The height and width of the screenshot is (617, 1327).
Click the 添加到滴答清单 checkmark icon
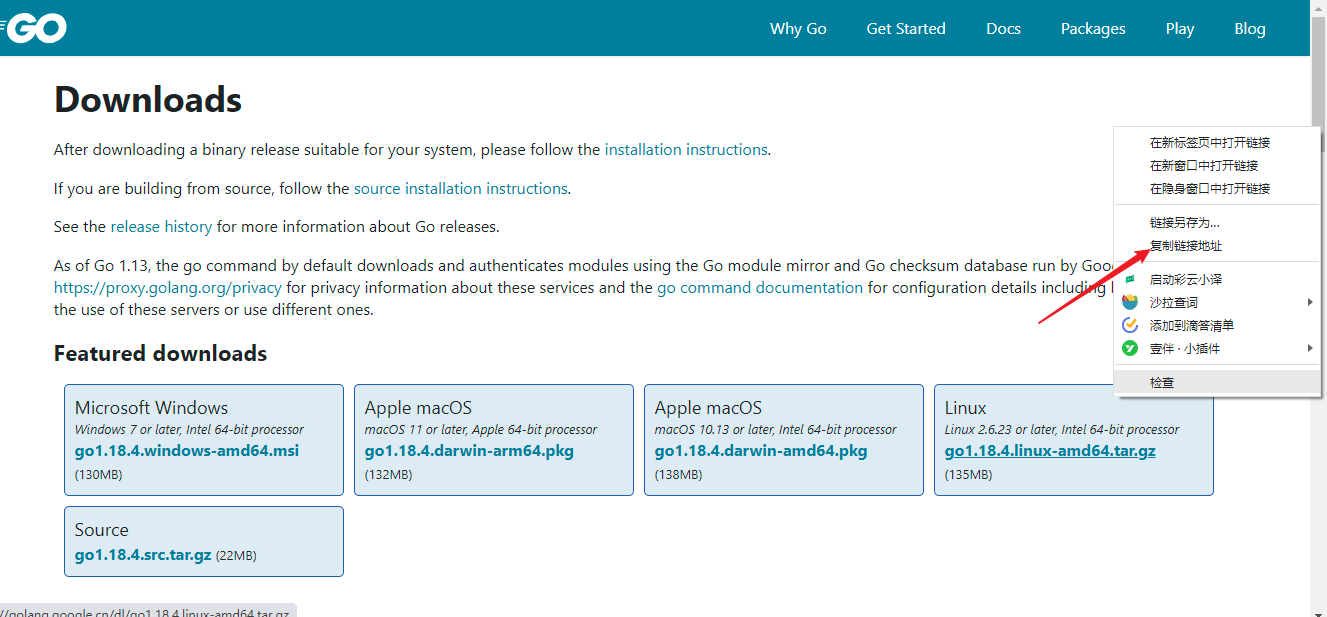click(1130, 325)
